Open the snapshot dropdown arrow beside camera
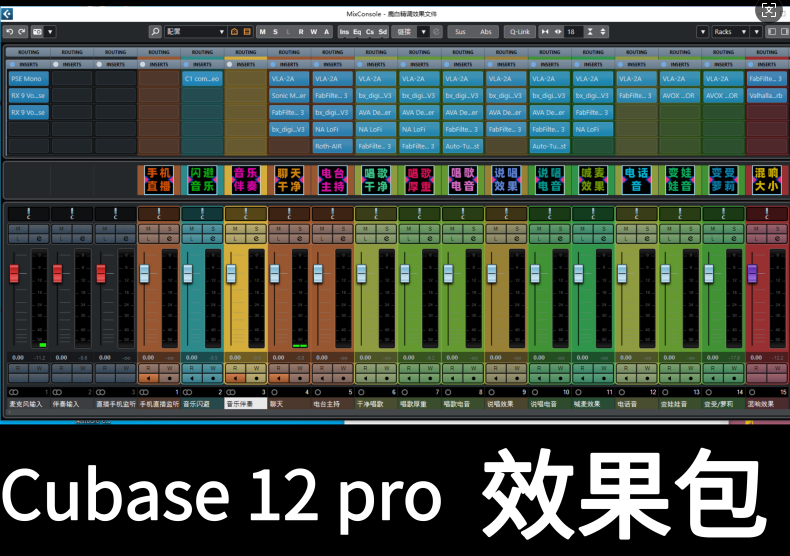This screenshot has width=790, height=556. tap(50, 32)
